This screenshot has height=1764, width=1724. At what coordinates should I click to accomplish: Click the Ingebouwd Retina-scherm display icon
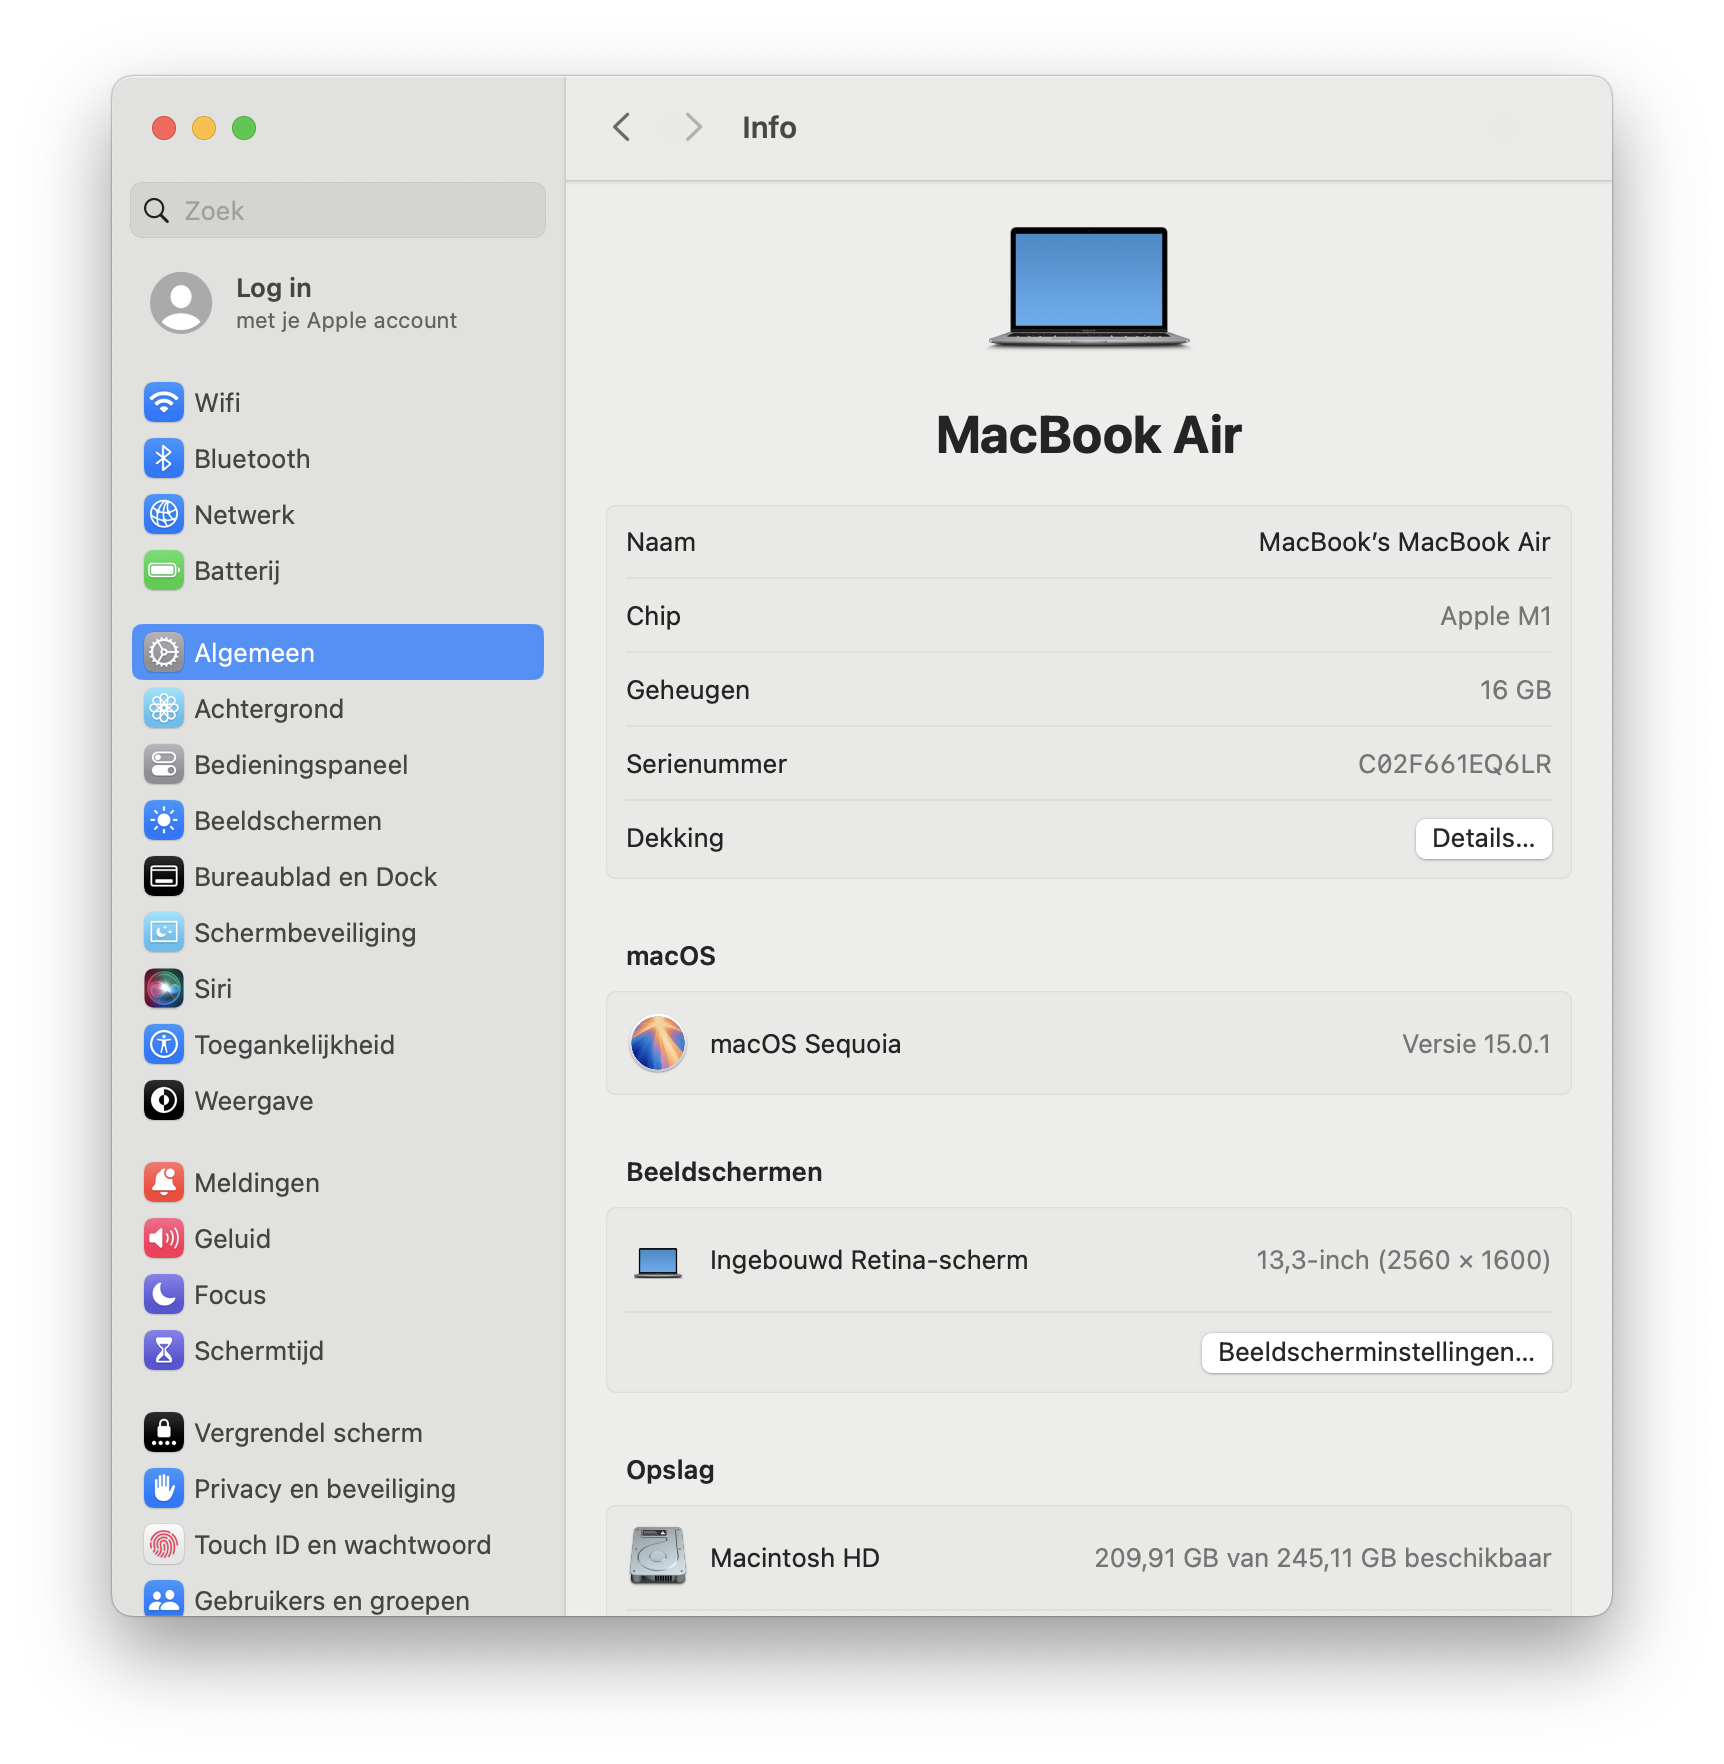point(658,1262)
